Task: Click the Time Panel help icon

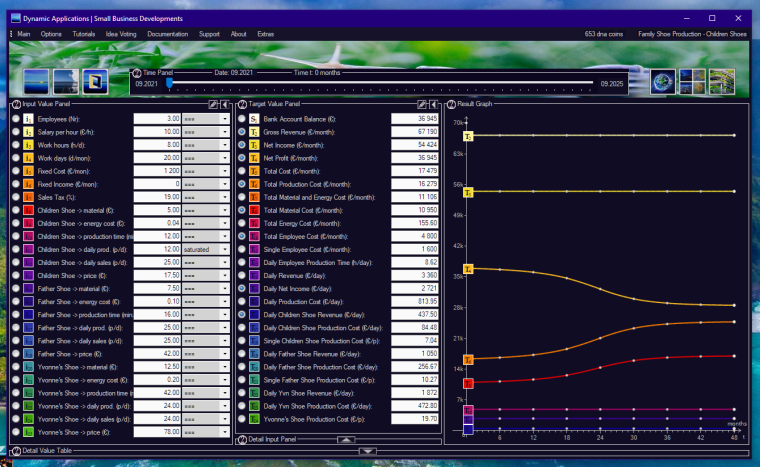Action: (x=137, y=74)
